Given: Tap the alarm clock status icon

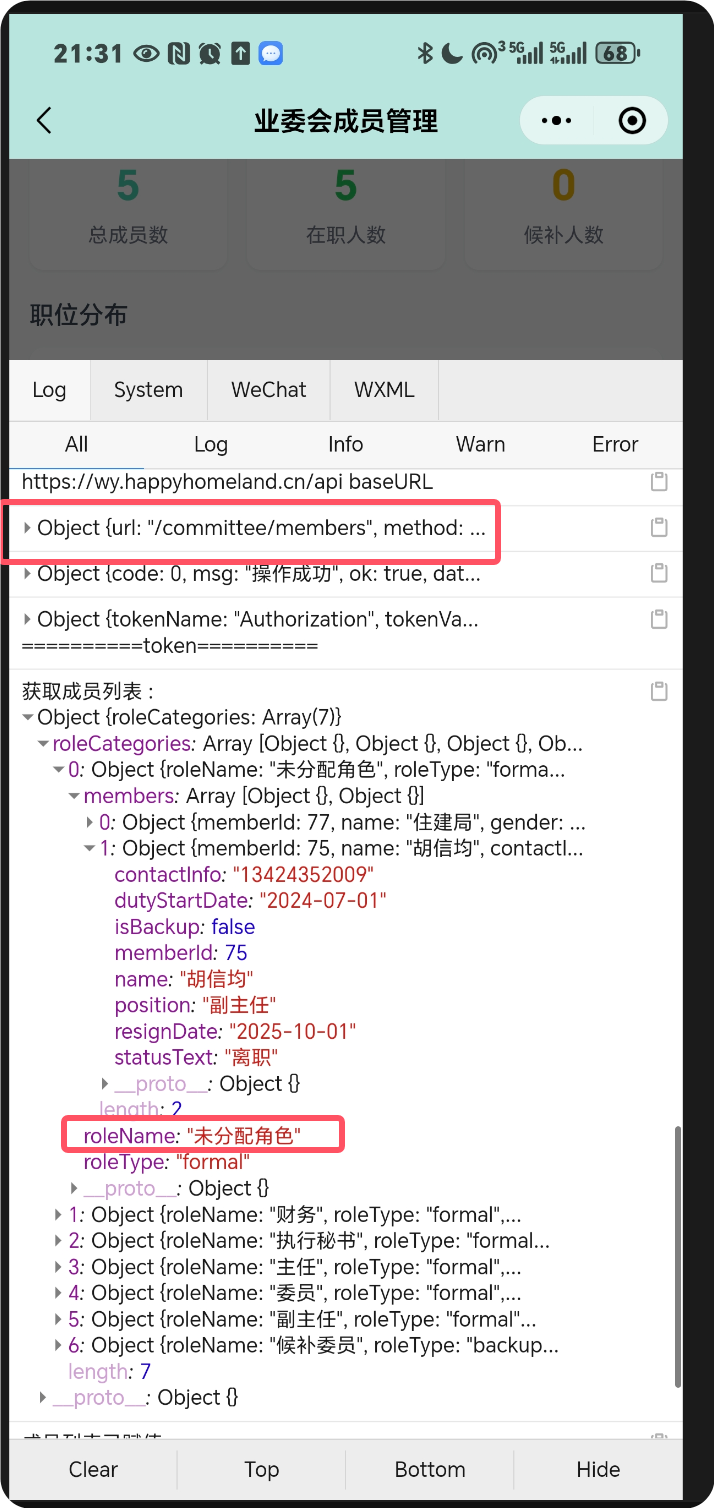Looking at the screenshot, I should [x=210, y=53].
